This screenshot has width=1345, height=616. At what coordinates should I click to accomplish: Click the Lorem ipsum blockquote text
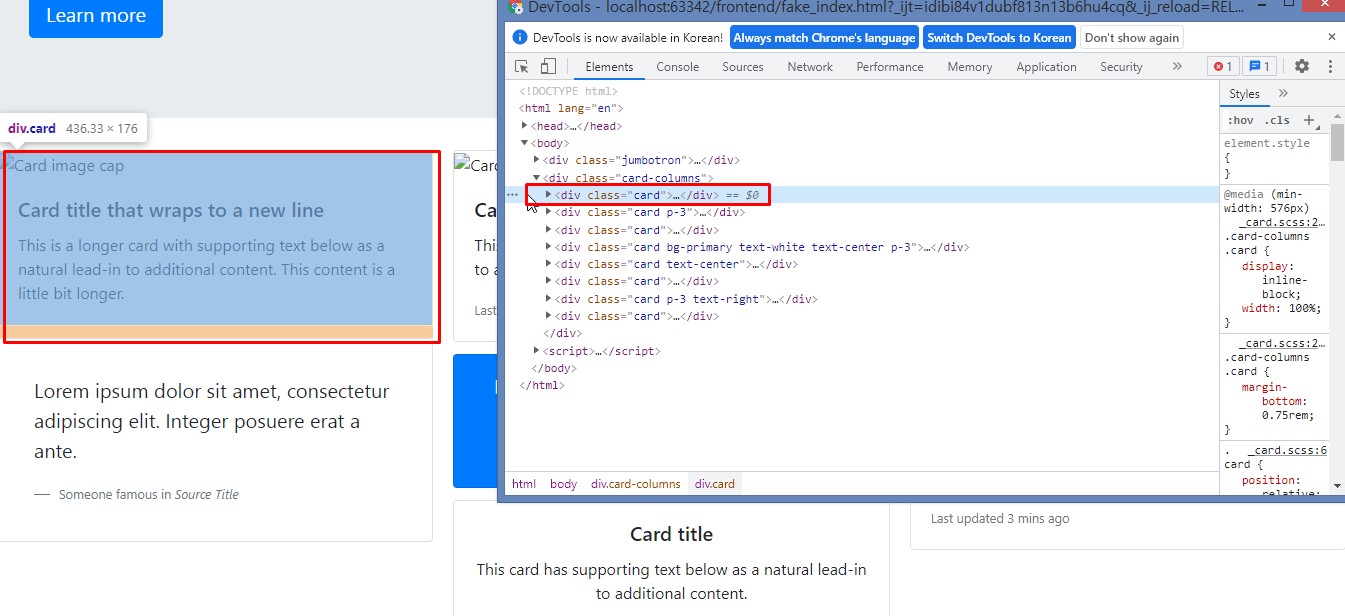(x=212, y=421)
